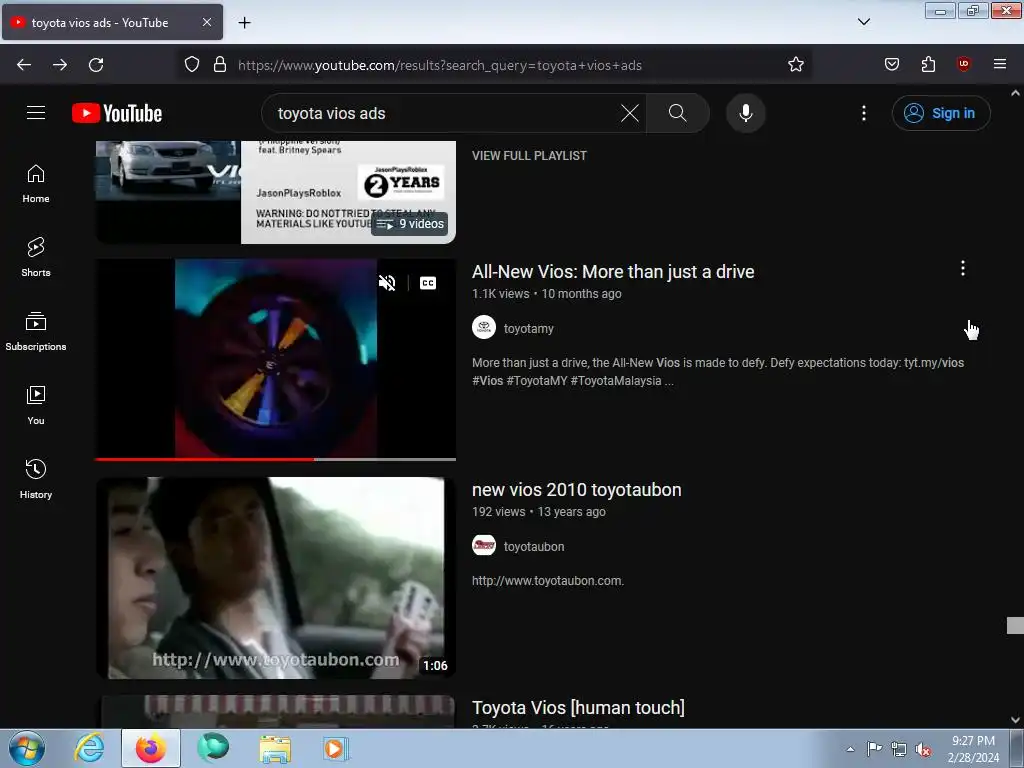View site security padlock information

click(x=220, y=65)
